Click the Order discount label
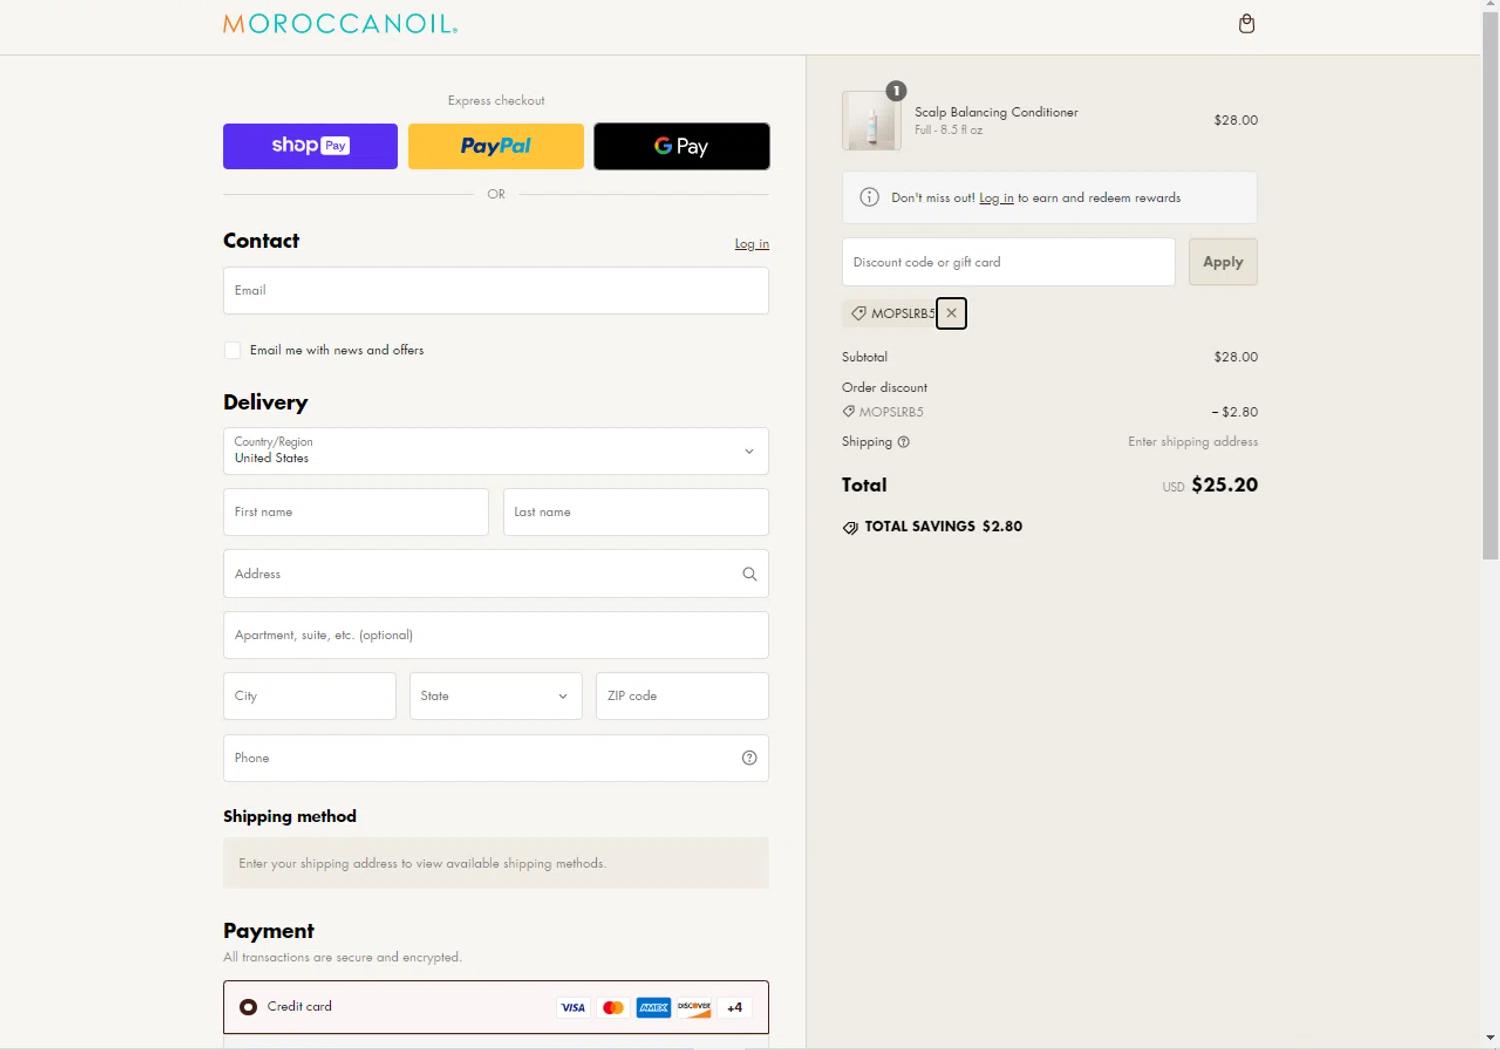This screenshot has height=1050, width=1500. 884,388
